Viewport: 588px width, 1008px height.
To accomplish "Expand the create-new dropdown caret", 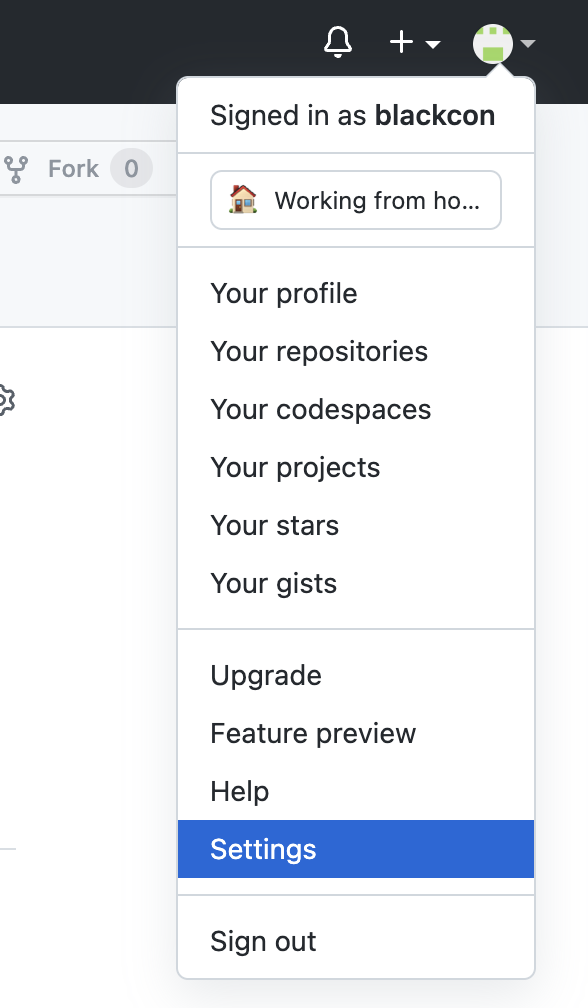I will [x=432, y=44].
